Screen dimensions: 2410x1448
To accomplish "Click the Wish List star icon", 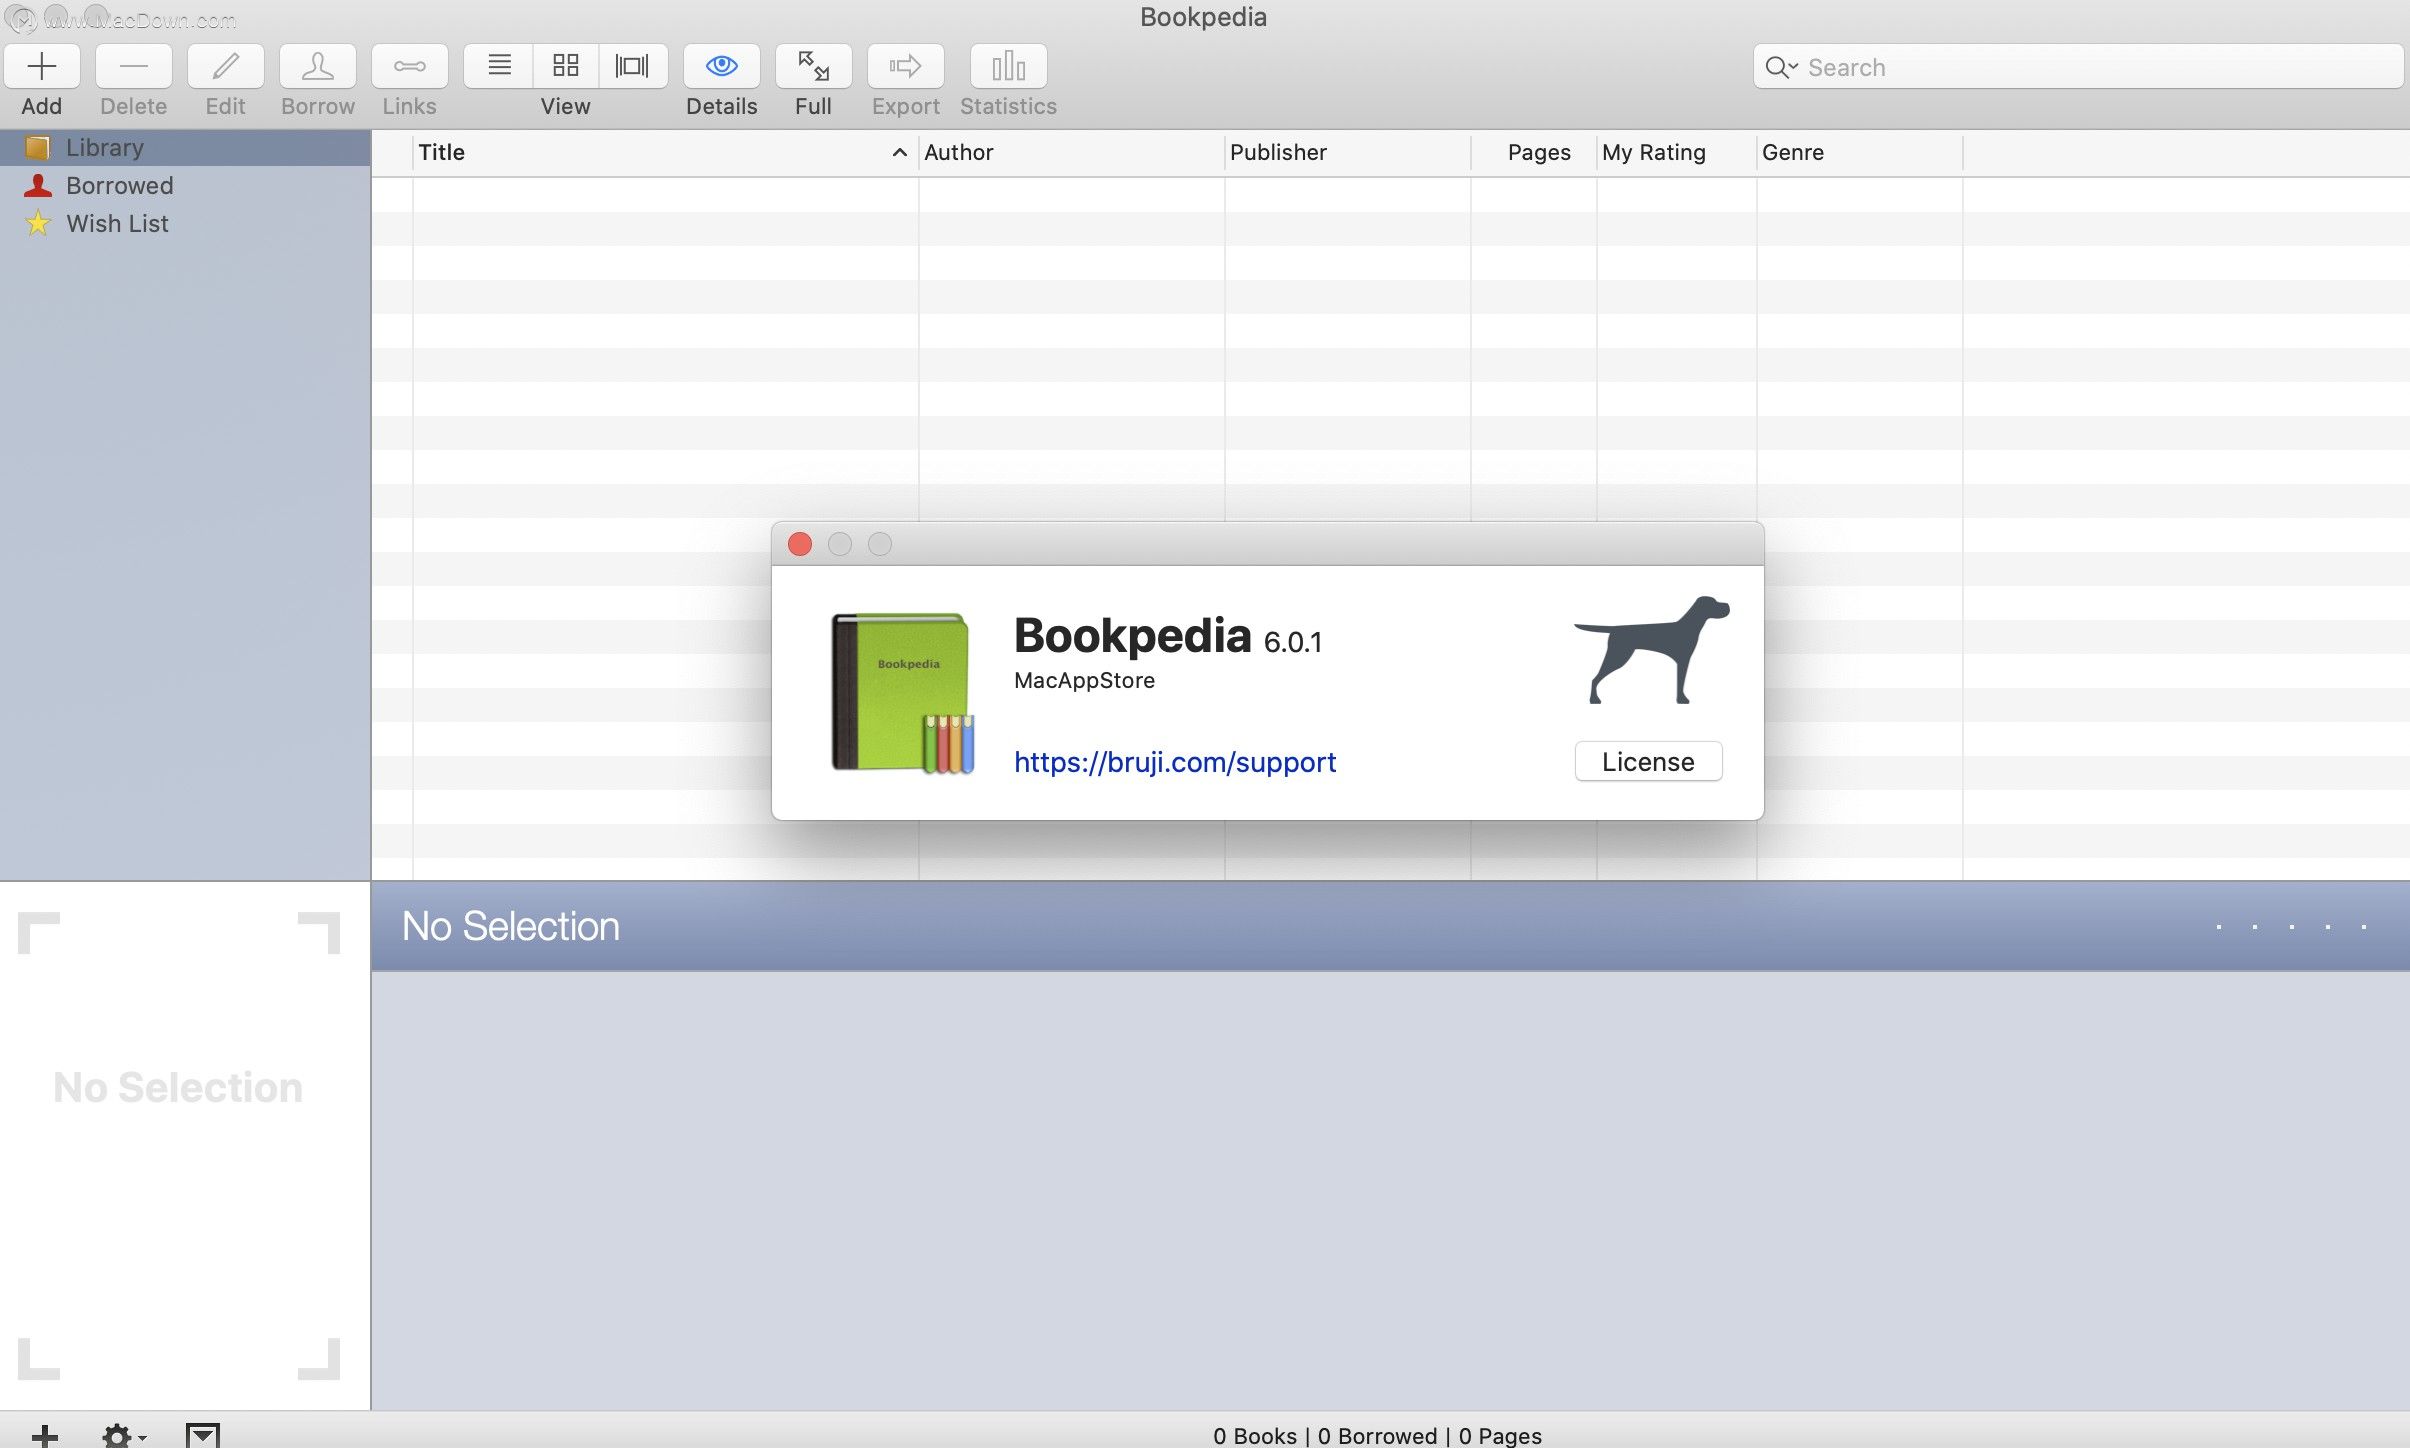I will 37,223.
